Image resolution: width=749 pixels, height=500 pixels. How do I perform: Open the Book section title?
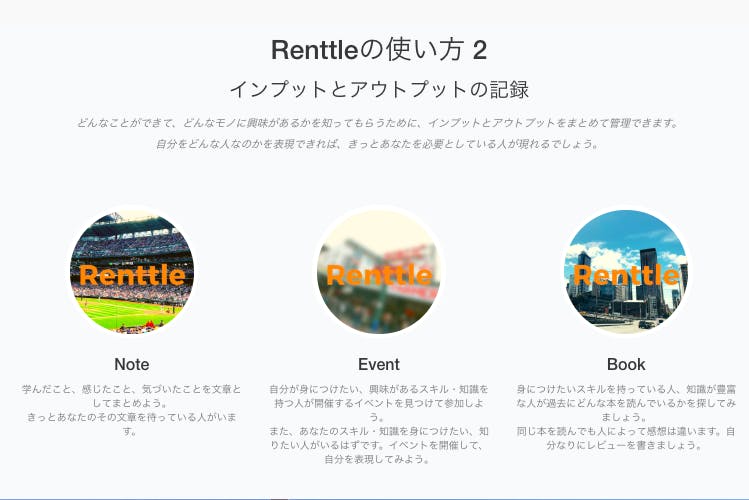coord(626,364)
